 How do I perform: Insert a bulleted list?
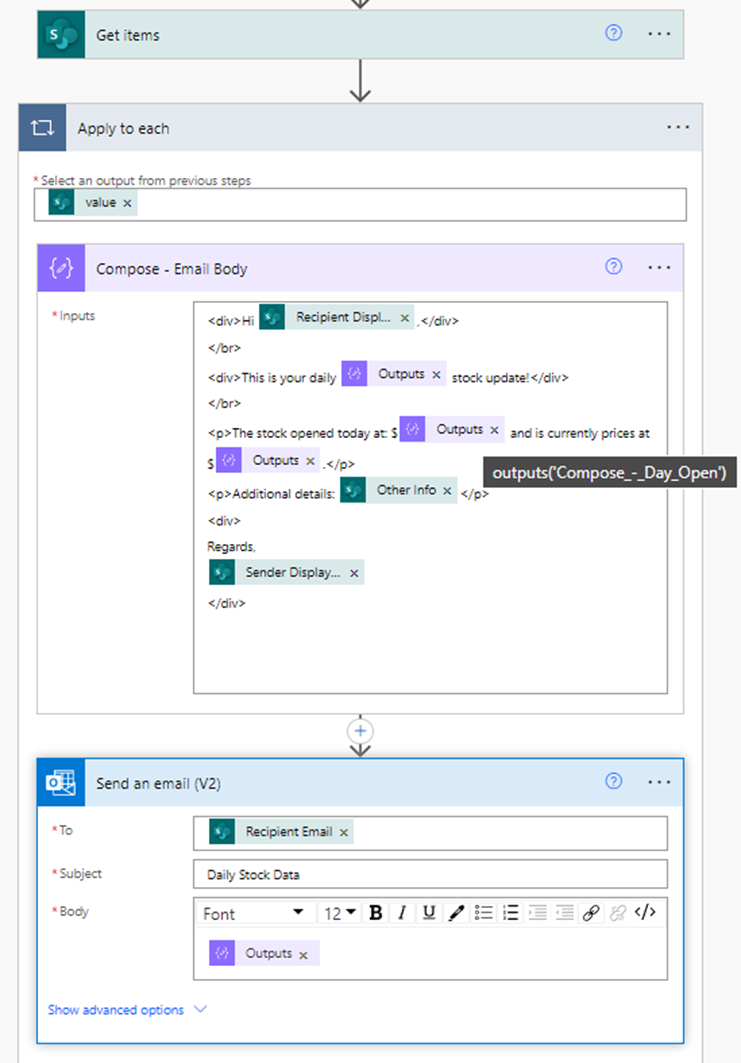coord(483,912)
